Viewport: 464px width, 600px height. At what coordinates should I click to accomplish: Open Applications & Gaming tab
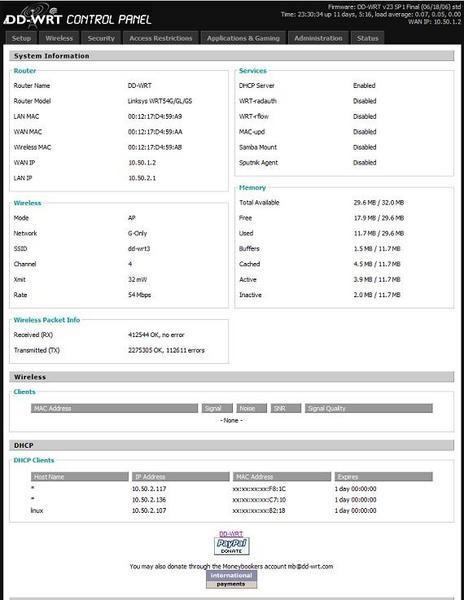point(243,38)
